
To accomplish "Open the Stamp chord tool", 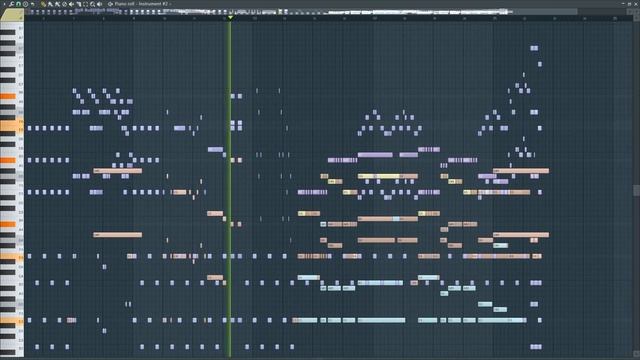I will tap(25, 4).
